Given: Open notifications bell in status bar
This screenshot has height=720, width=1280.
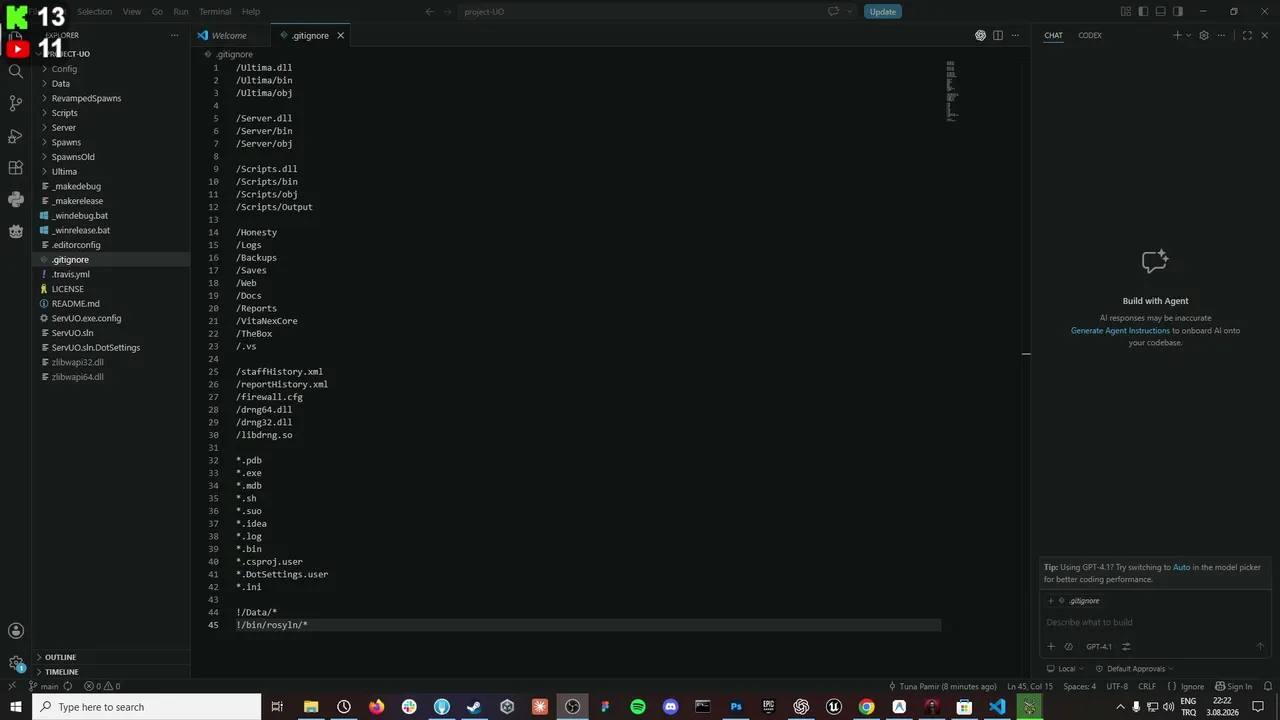Looking at the screenshot, I should [x=1267, y=687].
